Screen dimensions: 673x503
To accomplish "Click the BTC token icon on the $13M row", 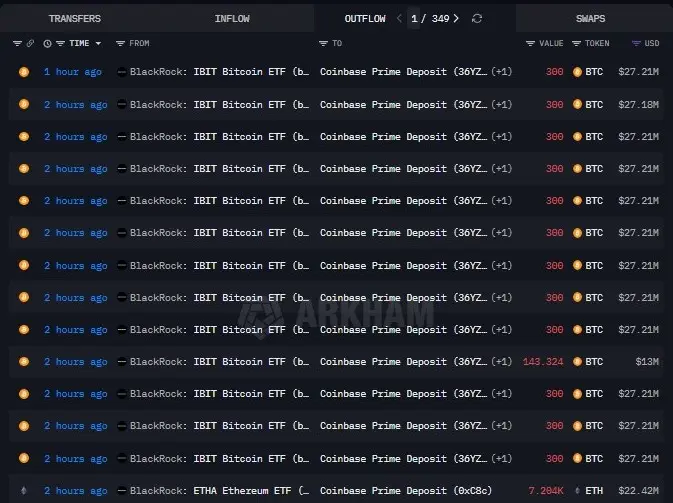I will pyautogui.click(x=577, y=361).
